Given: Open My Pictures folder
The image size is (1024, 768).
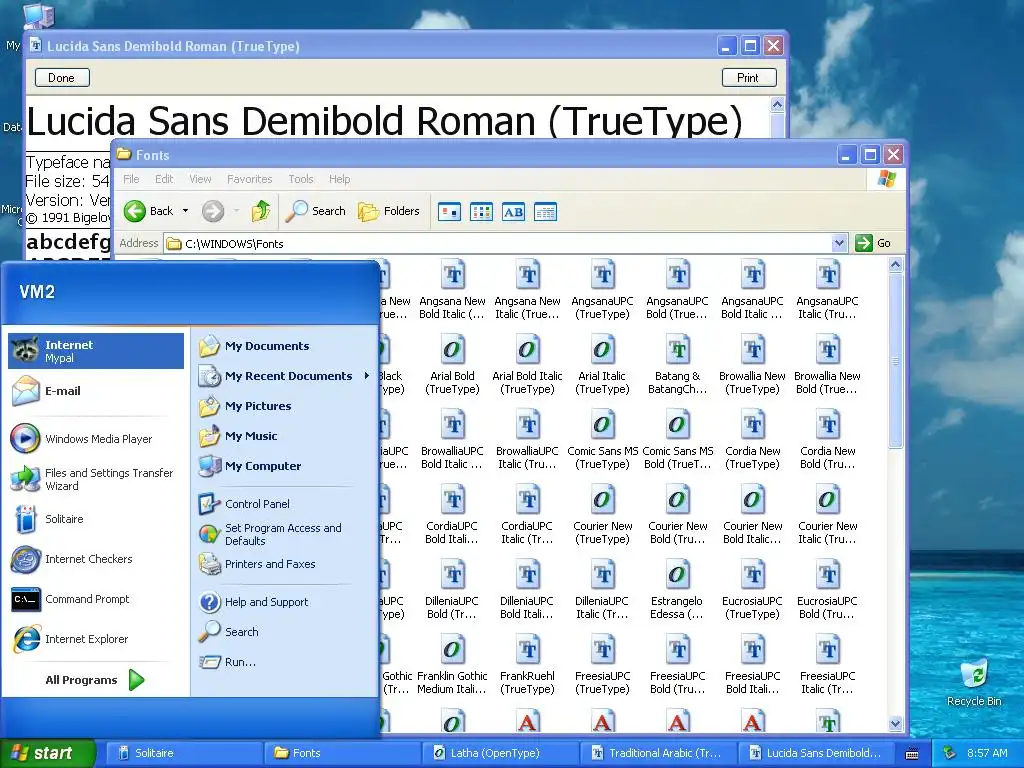Looking at the screenshot, I should pos(284,406).
